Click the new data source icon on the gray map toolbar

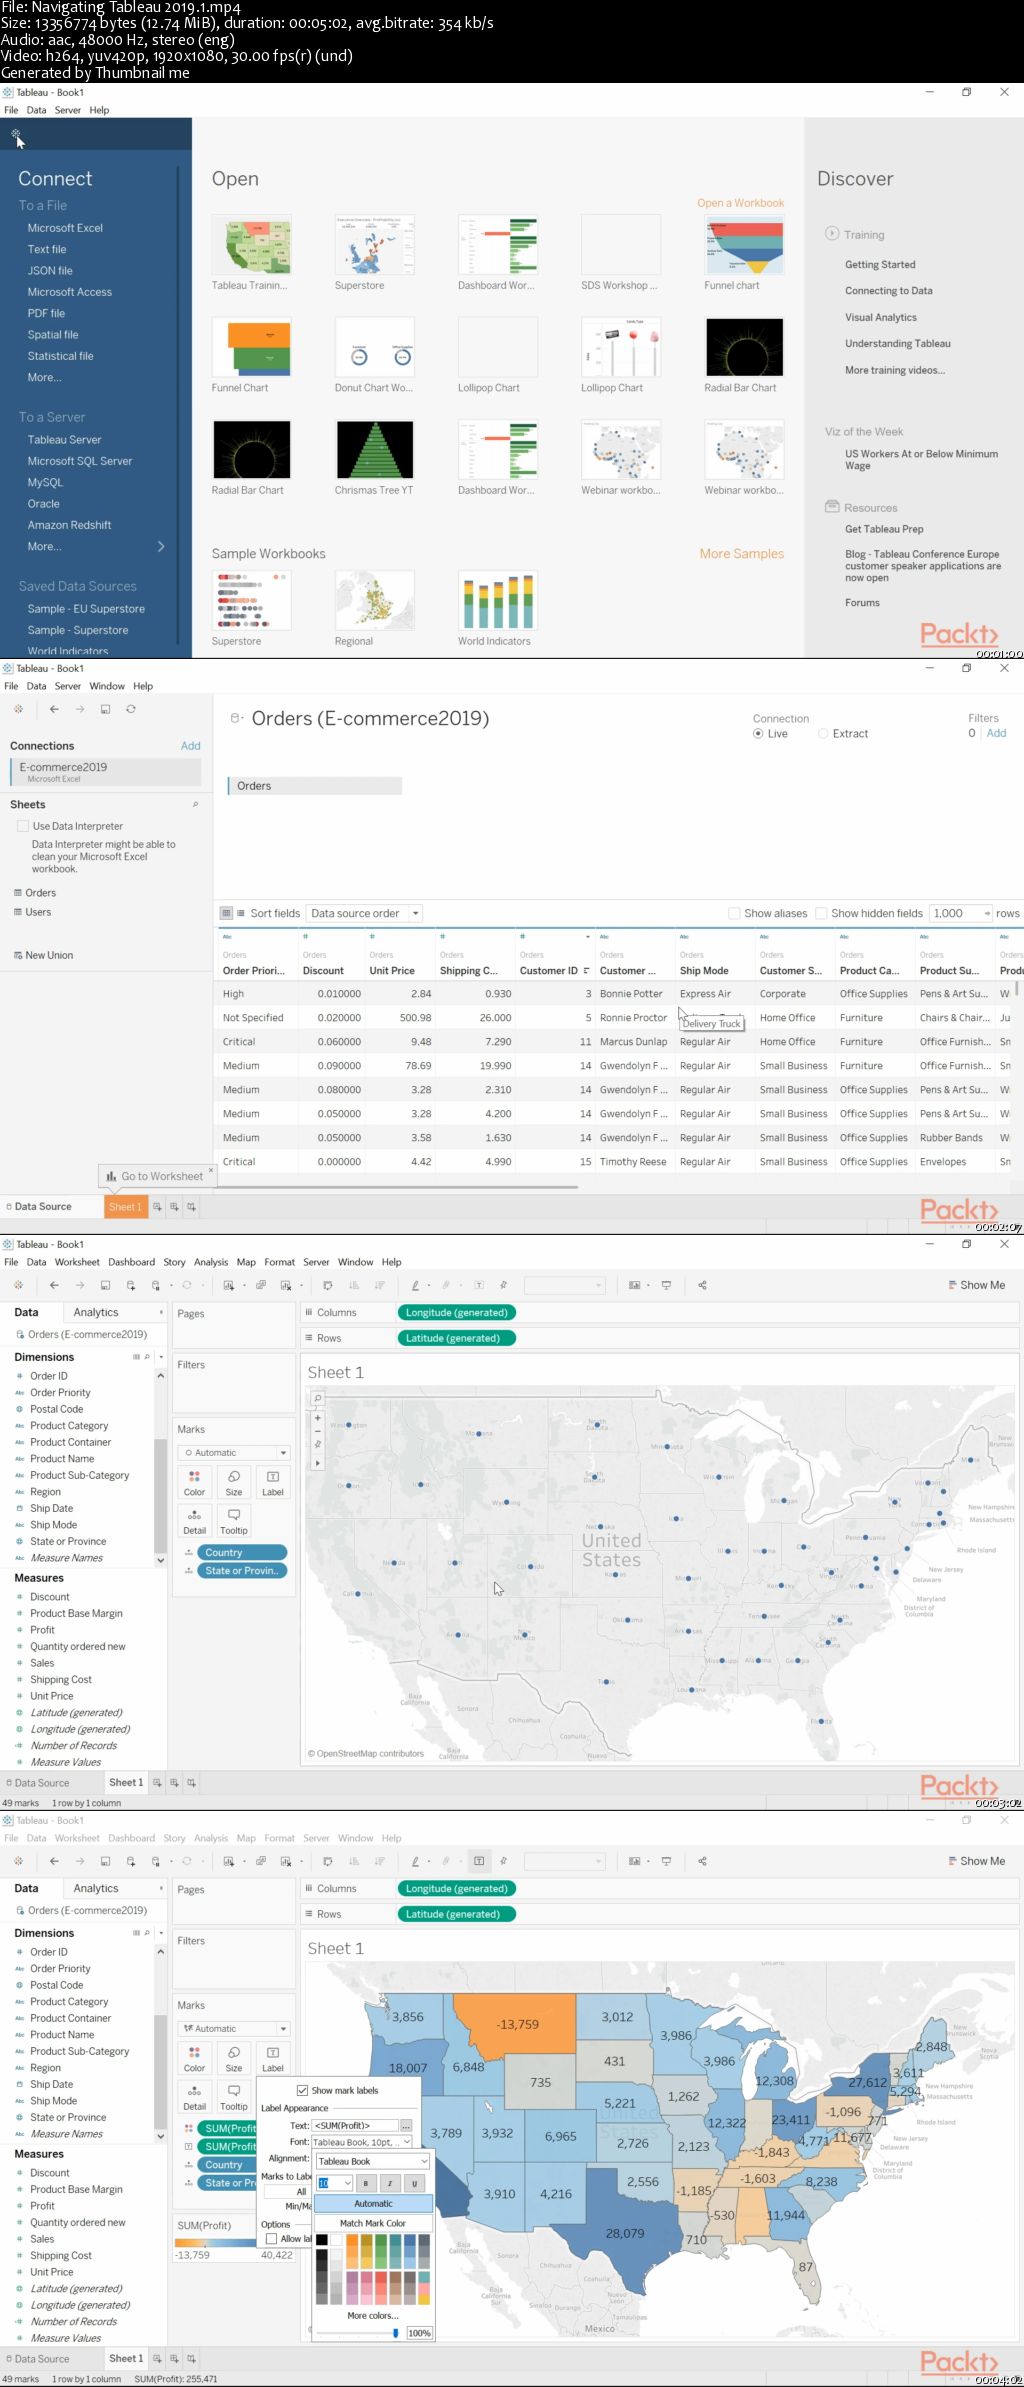(x=130, y=1285)
